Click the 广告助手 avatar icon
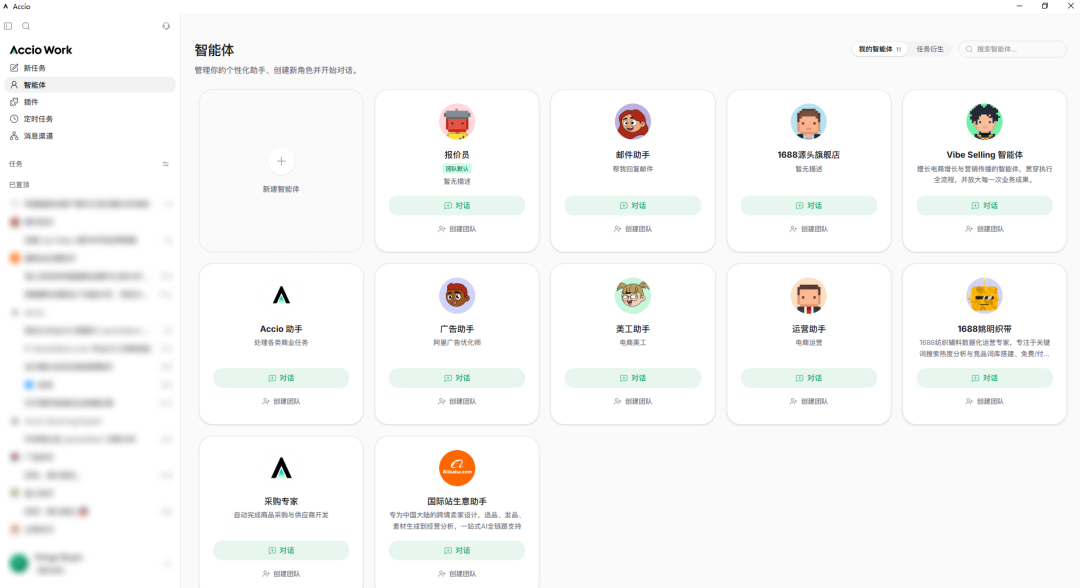1080x588 pixels. (x=457, y=295)
